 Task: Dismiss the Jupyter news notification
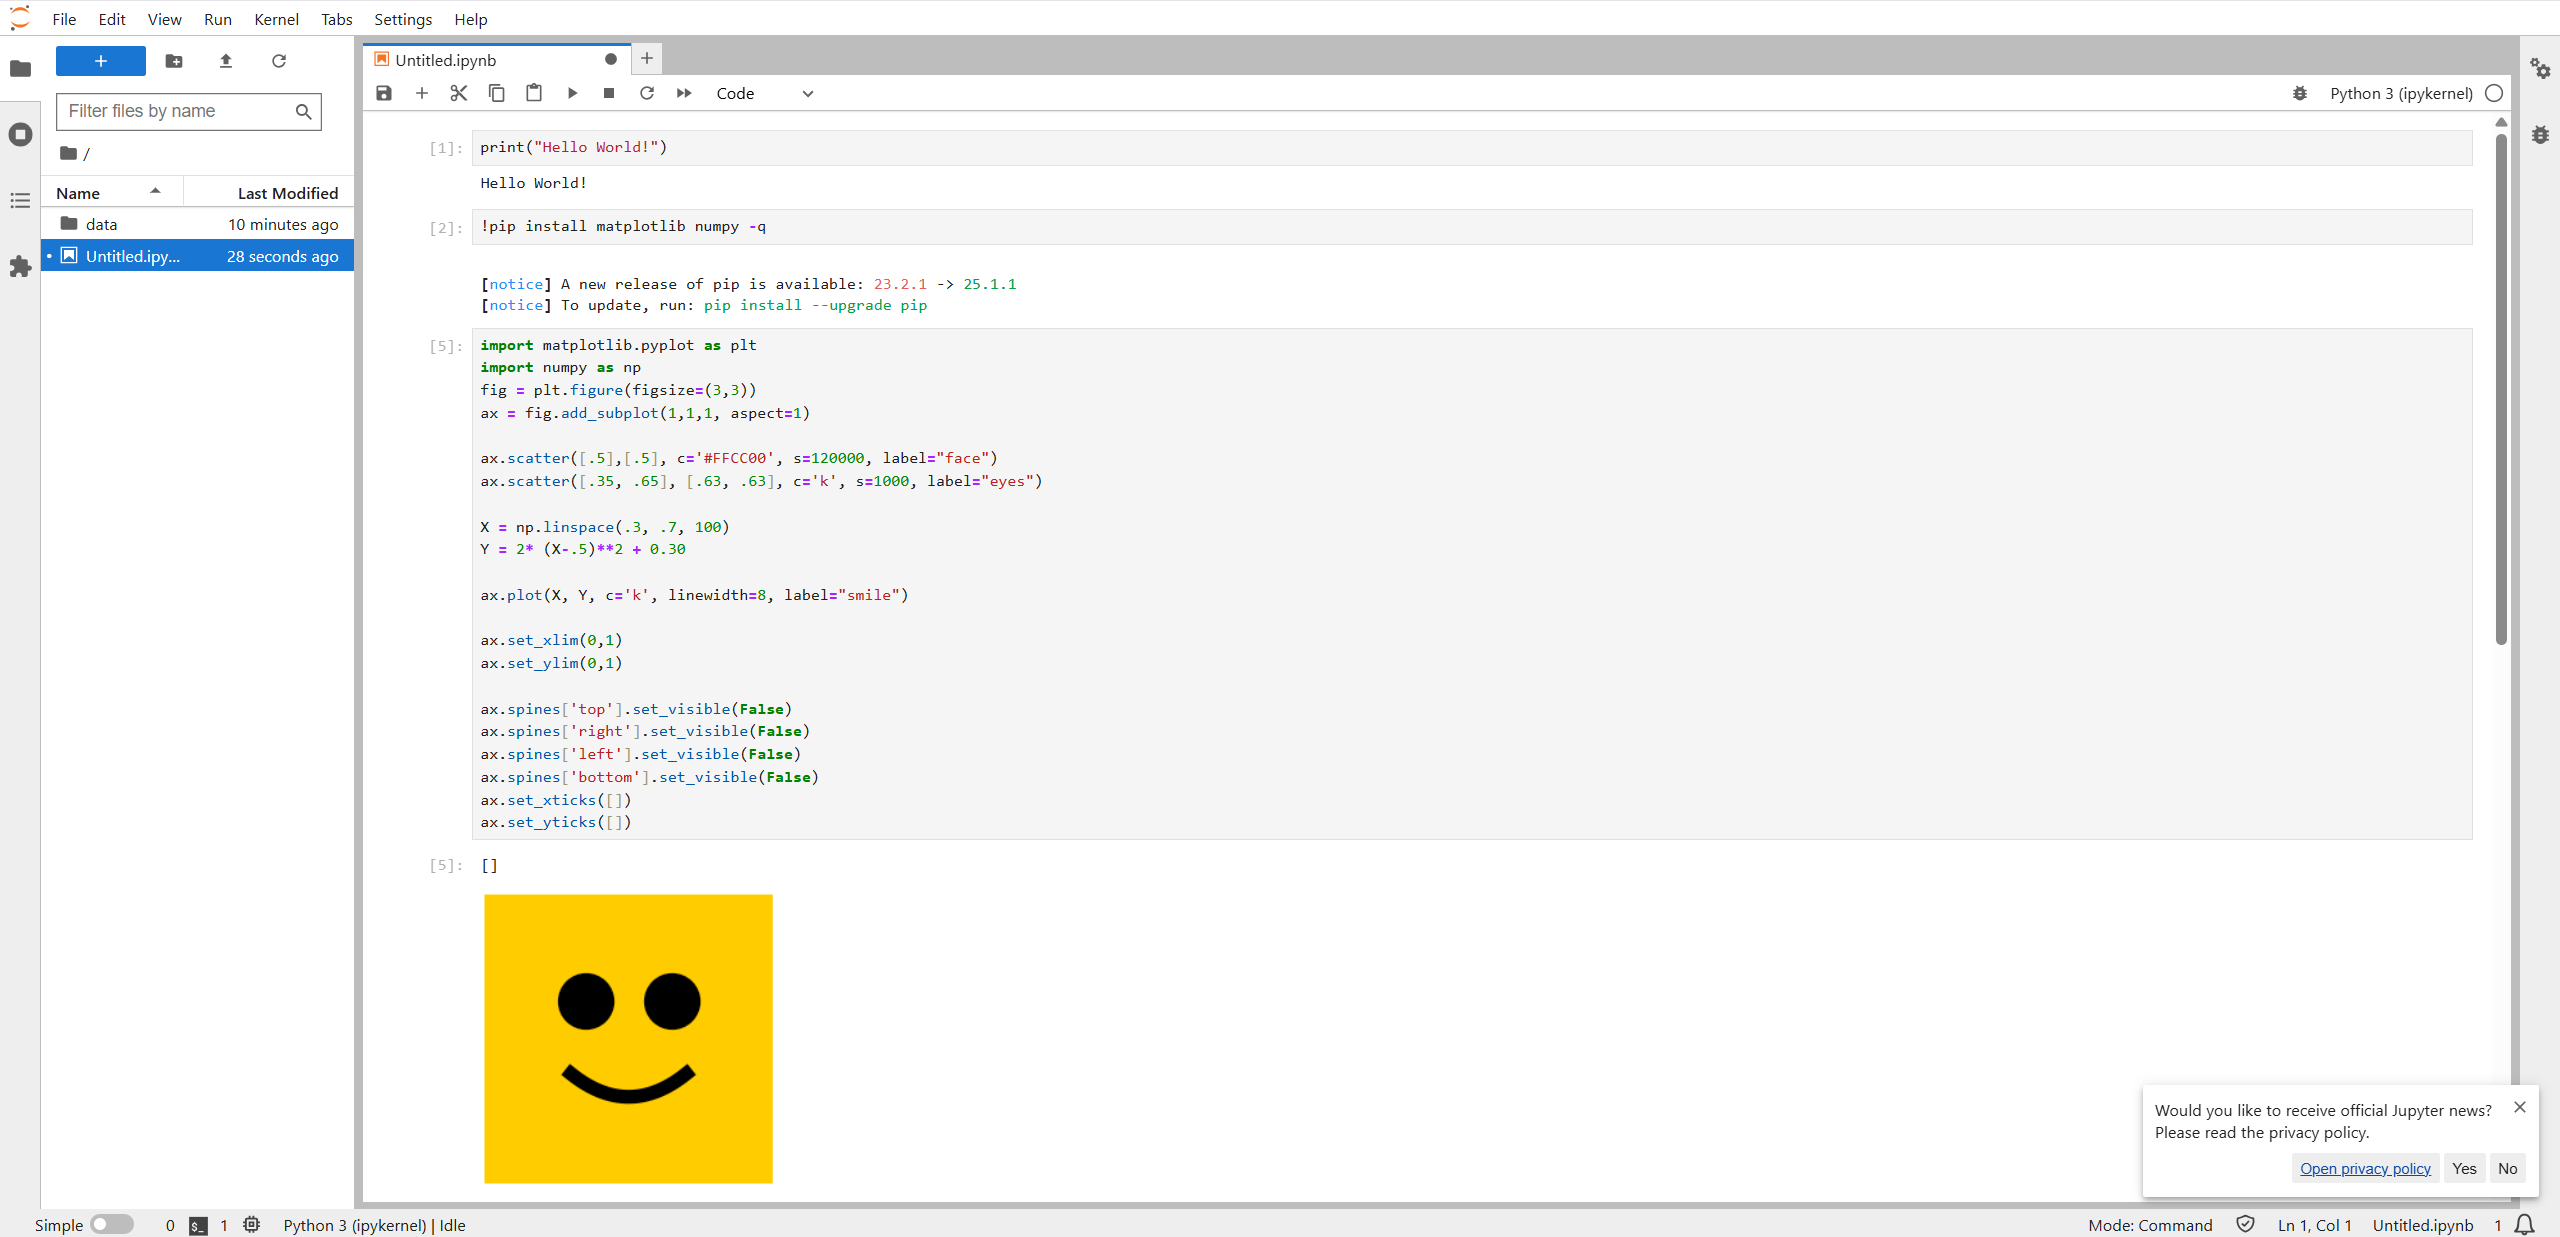(x=2520, y=1107)
